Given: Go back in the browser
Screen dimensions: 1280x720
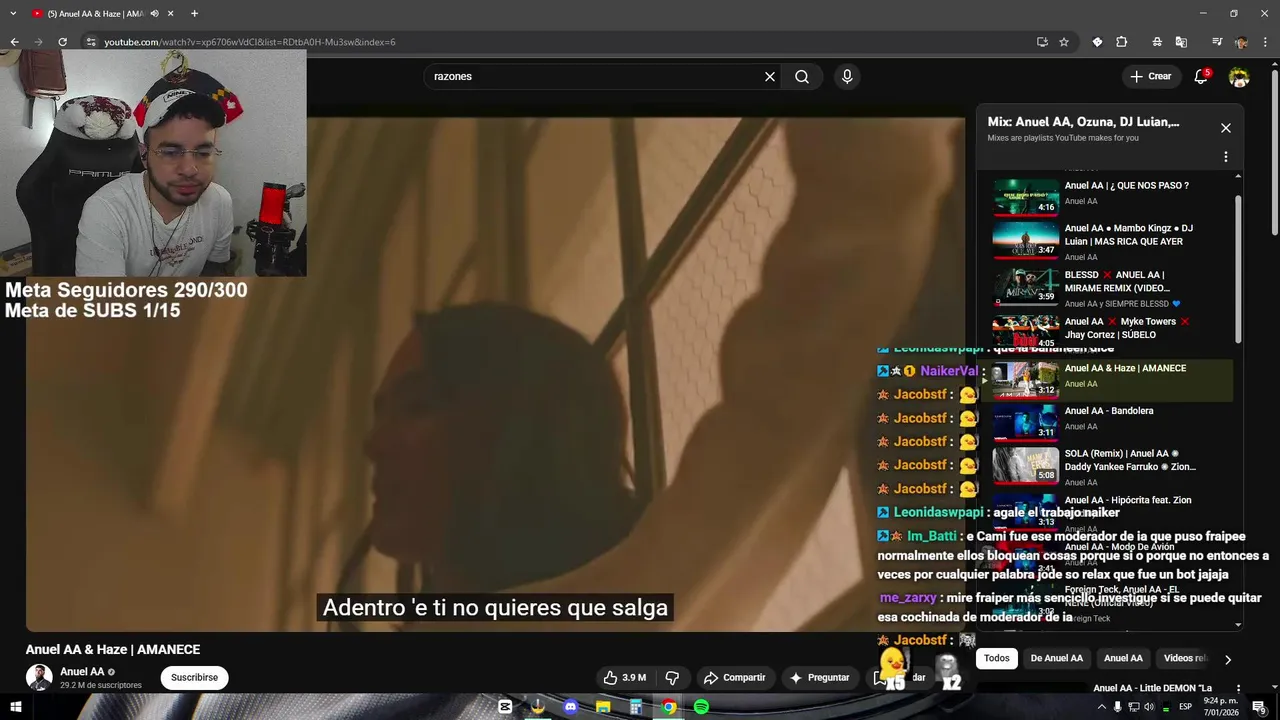Looking at the screenshot, I should point(15,42).
